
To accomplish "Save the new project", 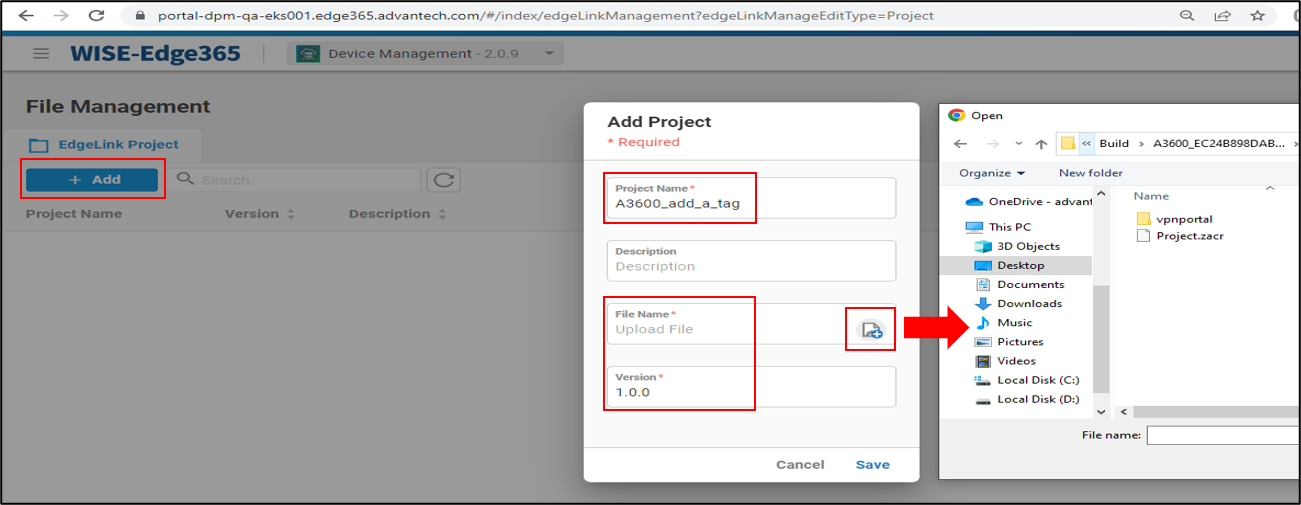I will pyautogui.click(x=872, y=465).
